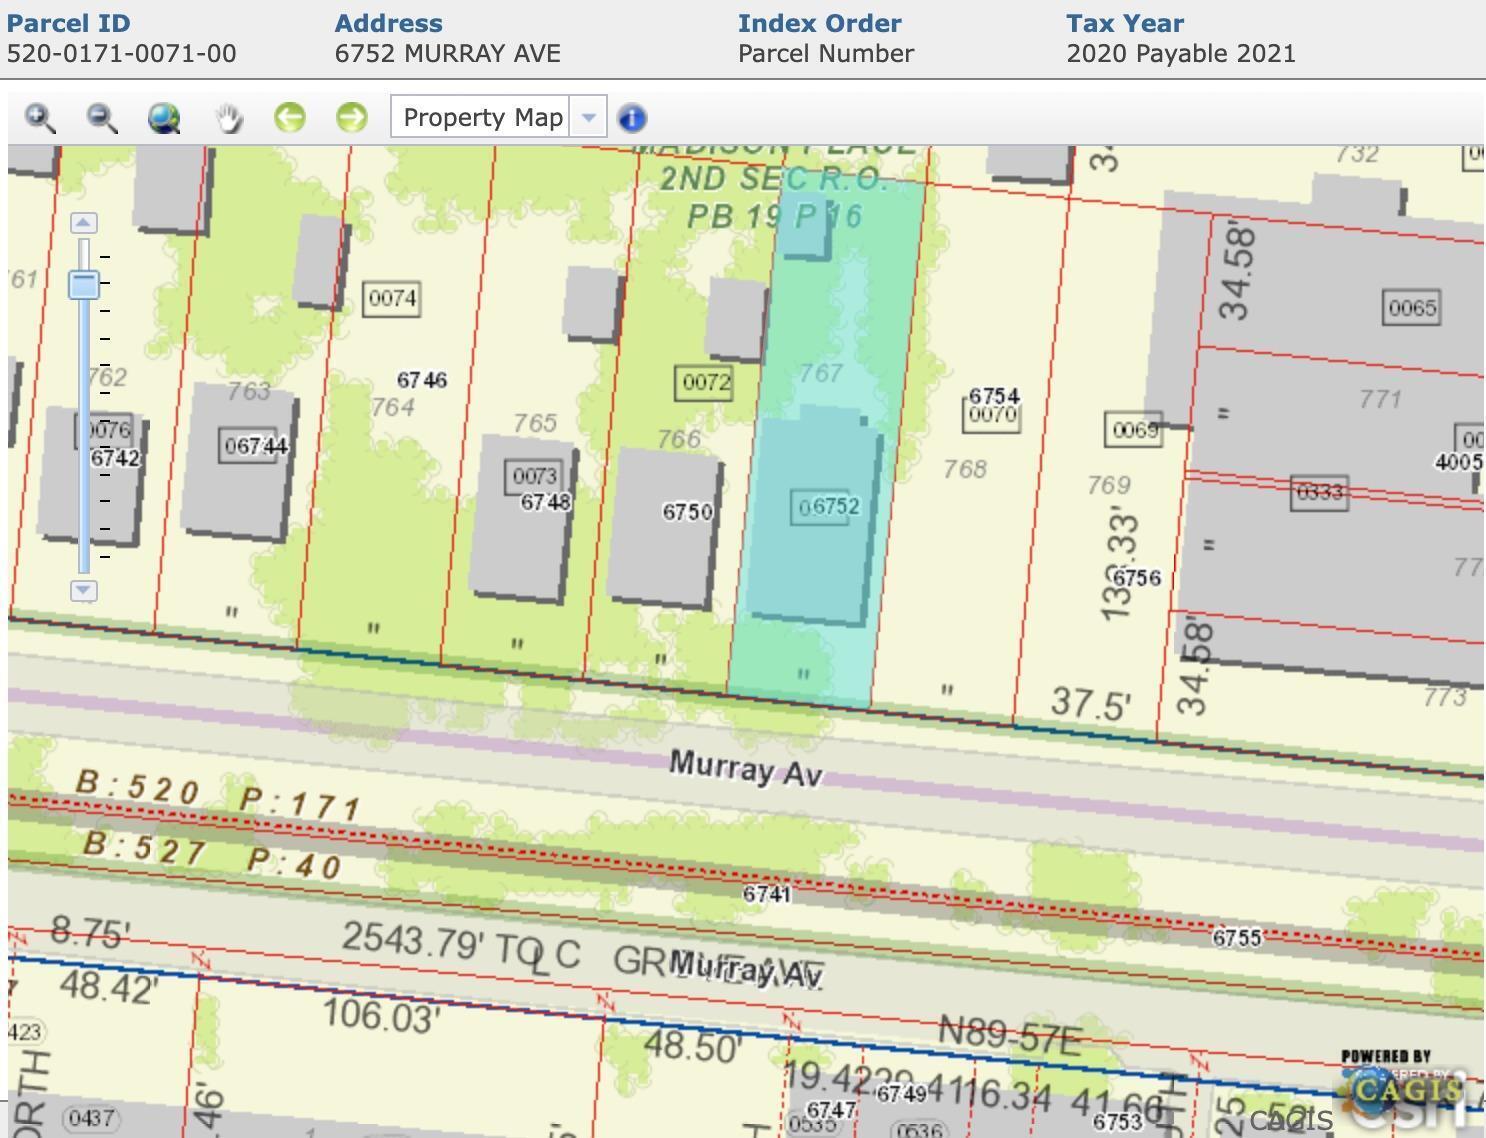Click address number 6755 on map
This screenshot has width=1486, height=1138.
tap(1237, 938)
